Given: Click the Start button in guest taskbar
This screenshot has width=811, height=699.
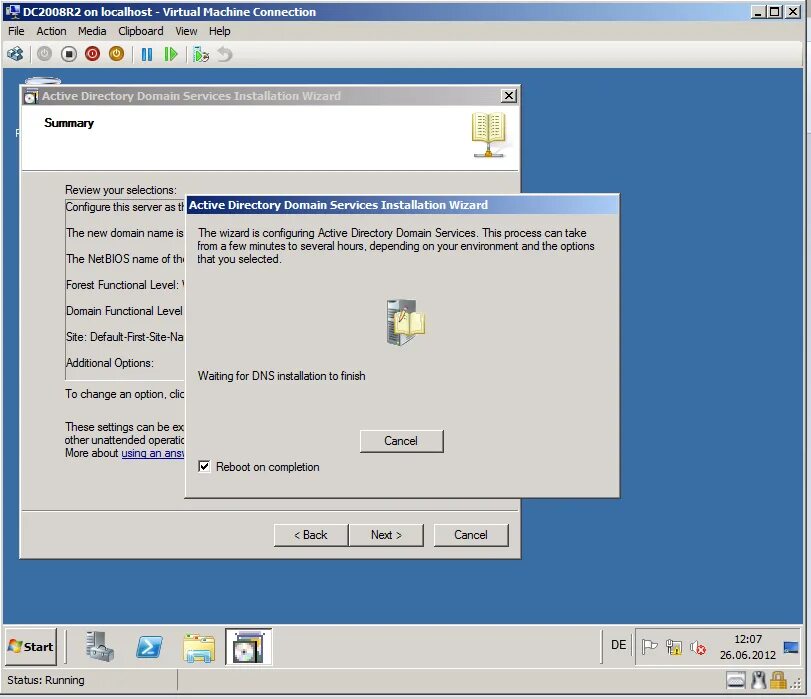Looking at the screenshot, I should tap(31, 647).
